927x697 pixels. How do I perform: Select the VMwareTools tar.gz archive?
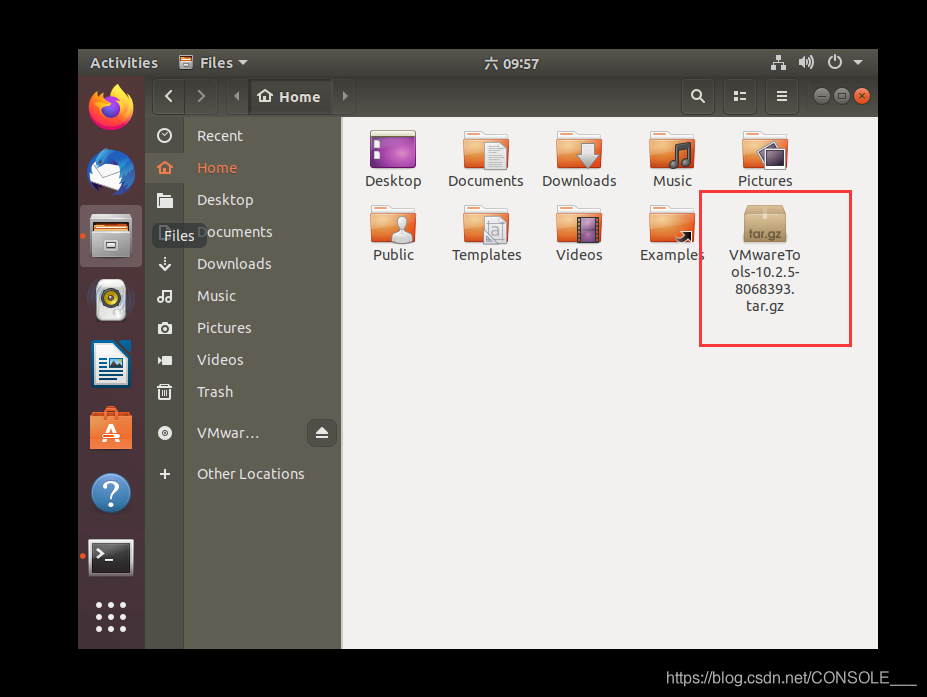click(x=765, y=259)
